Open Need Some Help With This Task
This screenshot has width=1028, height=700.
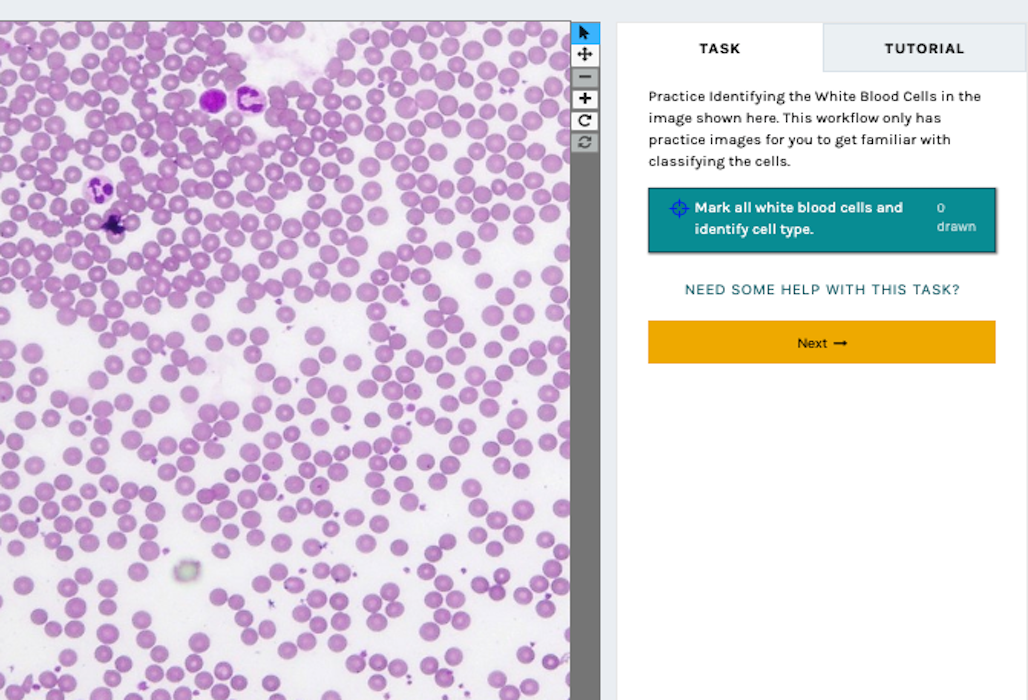821,290
